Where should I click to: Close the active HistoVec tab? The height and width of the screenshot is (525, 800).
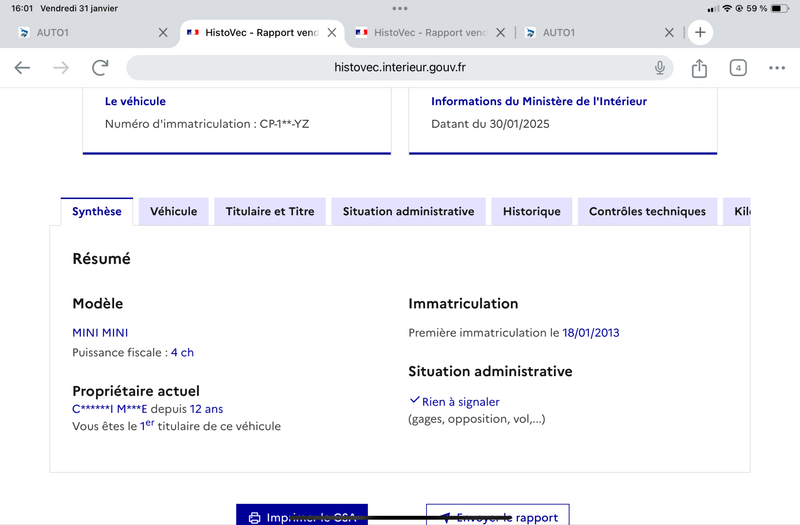(x=332, y=33)
